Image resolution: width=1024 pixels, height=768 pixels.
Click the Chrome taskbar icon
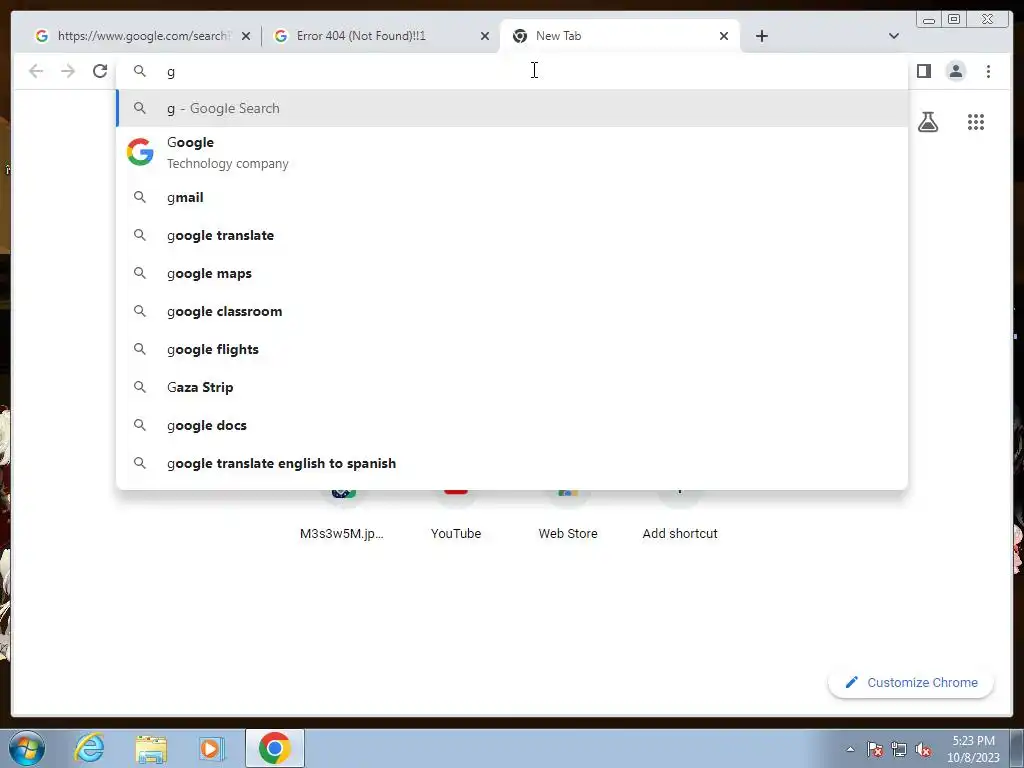click(x=275, y=748)
